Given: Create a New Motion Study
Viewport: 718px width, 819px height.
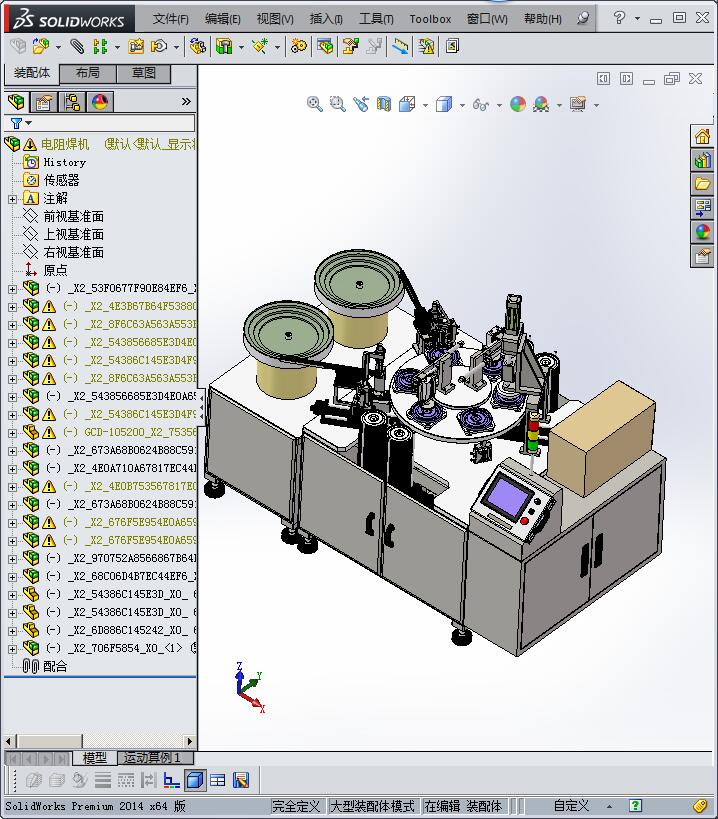Looking at the screenshot, I should pyautogui.click(x=299, y=46).
